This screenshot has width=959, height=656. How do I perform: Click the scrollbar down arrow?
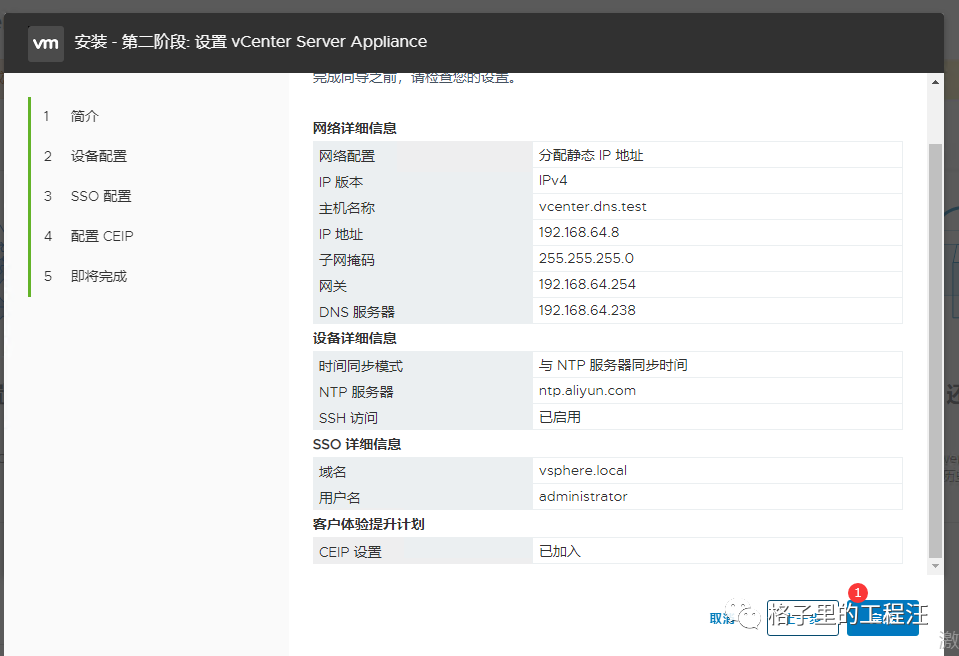click(935, 566)
